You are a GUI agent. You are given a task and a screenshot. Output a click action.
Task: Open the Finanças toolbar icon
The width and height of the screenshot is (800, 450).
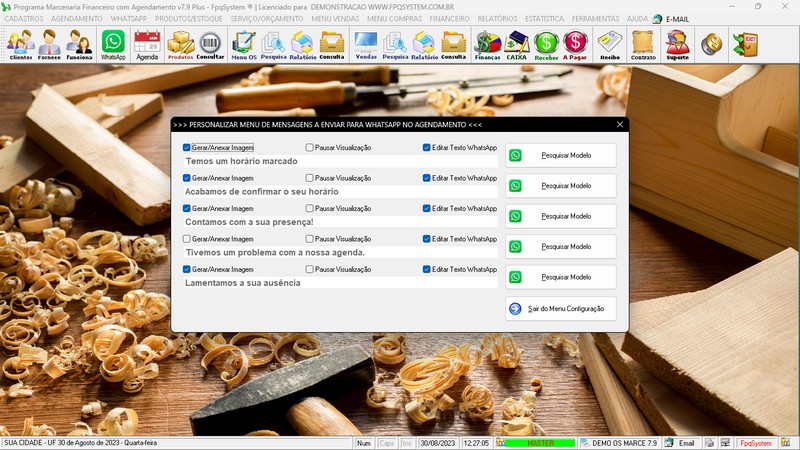pyautogui.click(x=487, y=44)
